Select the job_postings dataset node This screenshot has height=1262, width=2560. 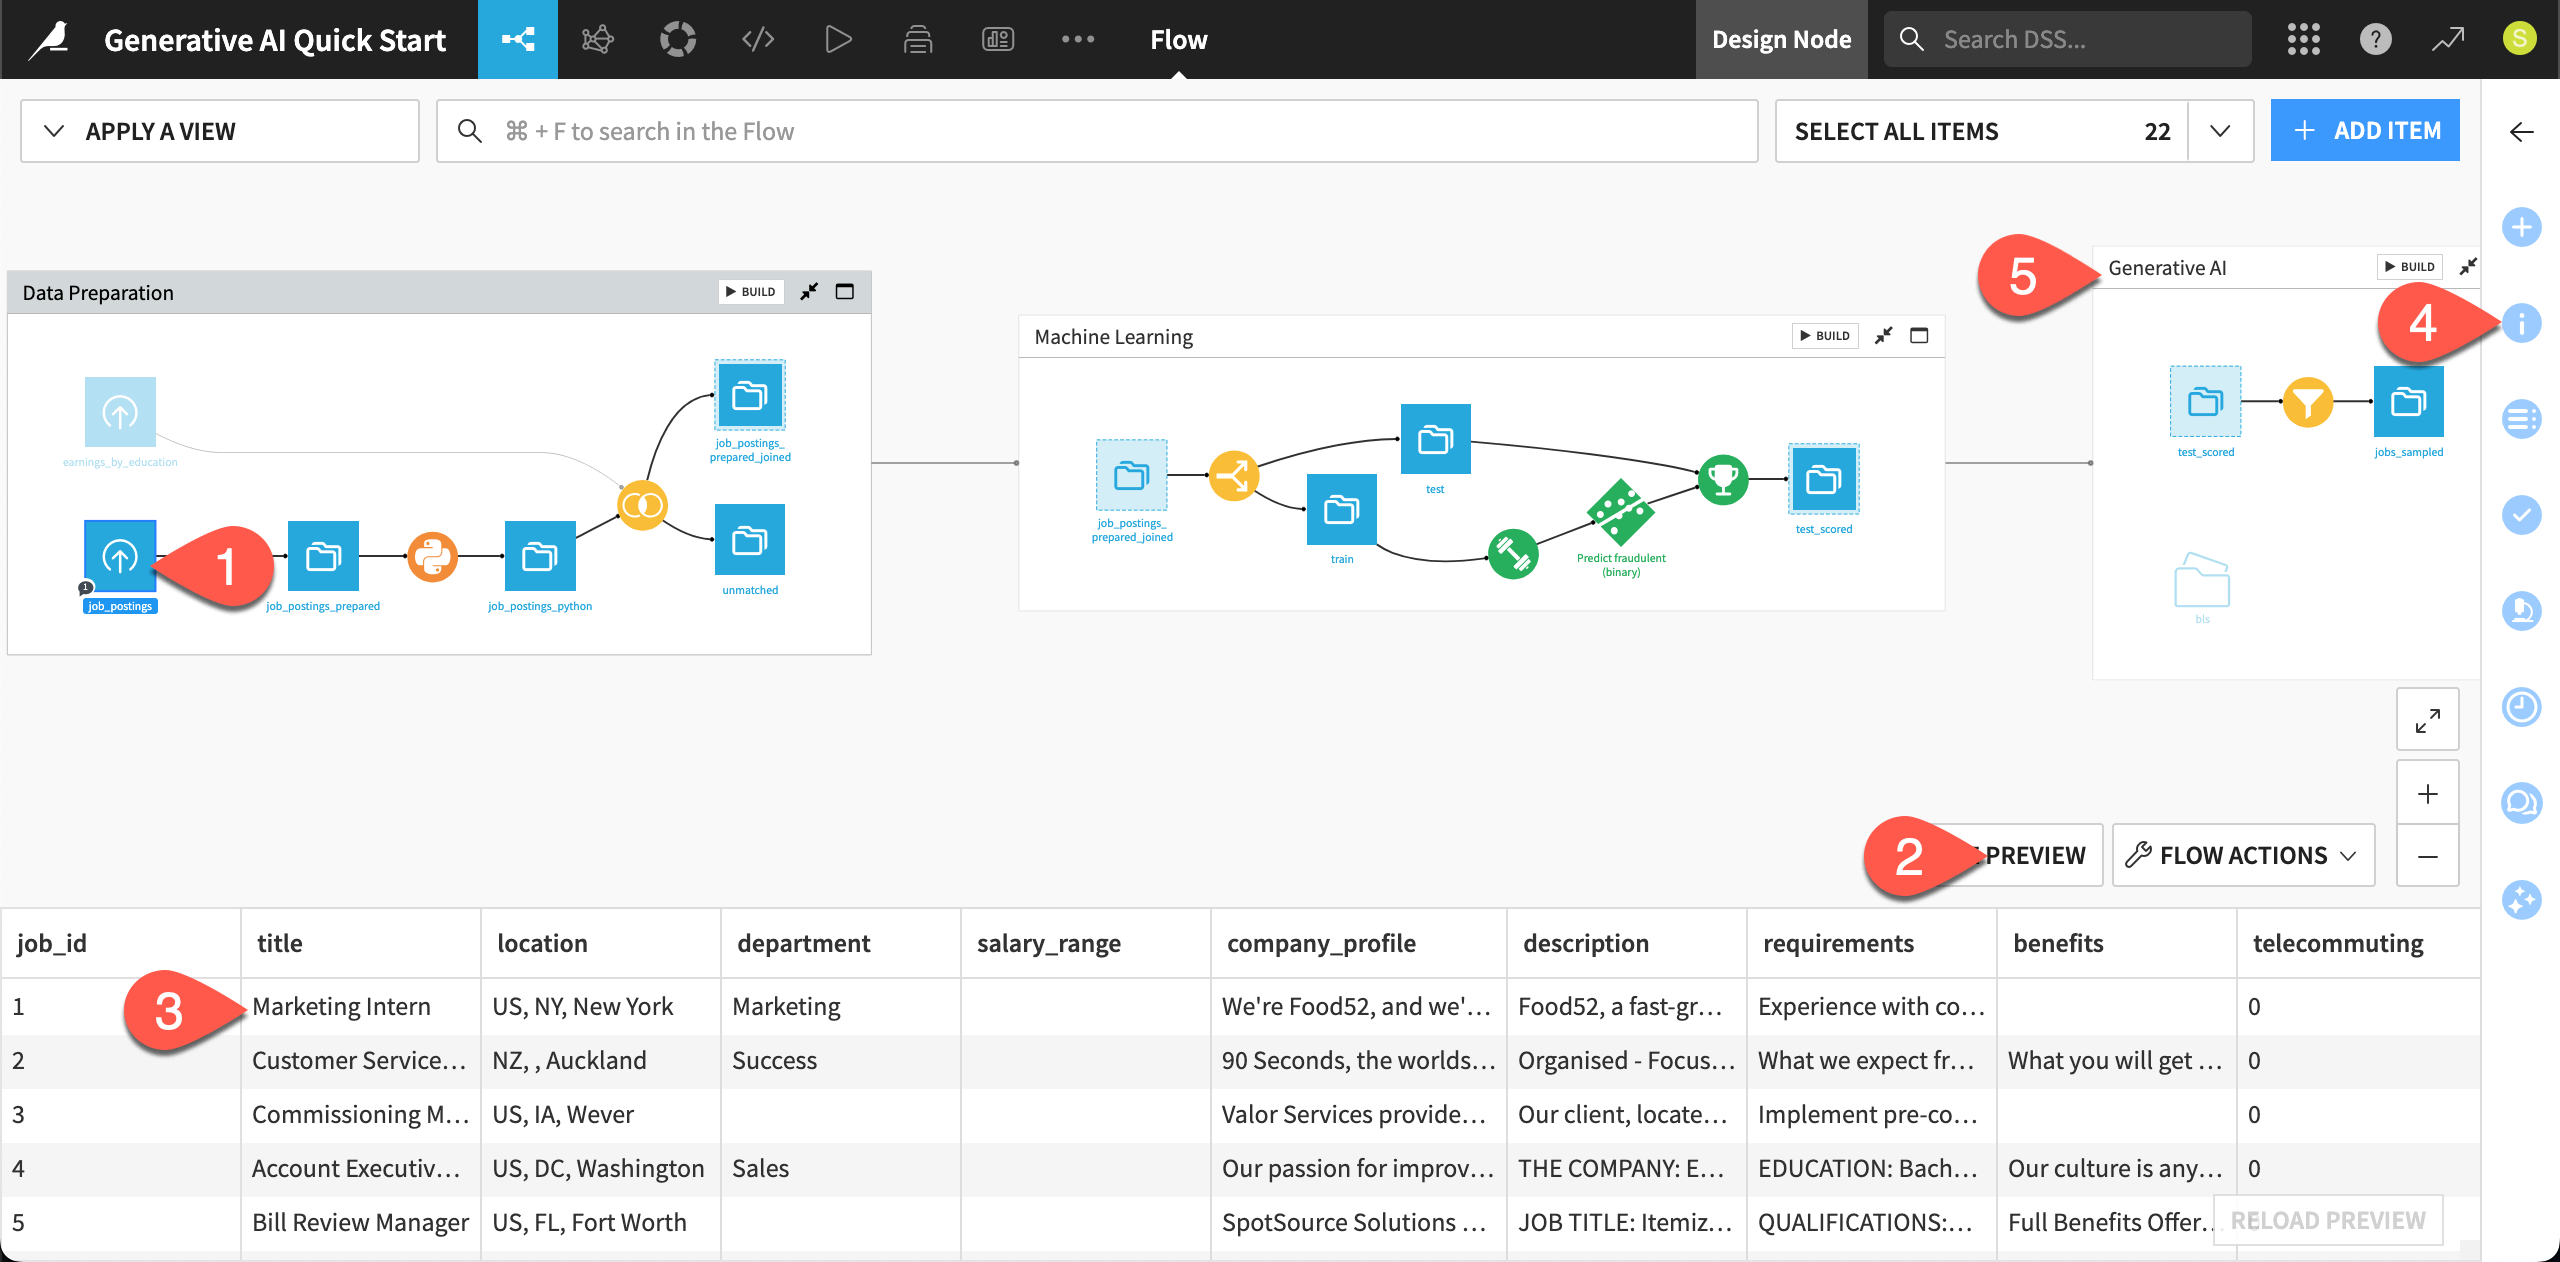click(119, 556)
